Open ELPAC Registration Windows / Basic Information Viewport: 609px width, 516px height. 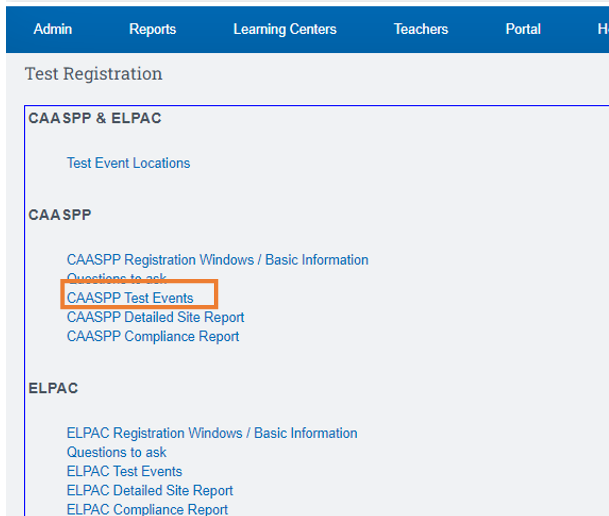(212, 433)
